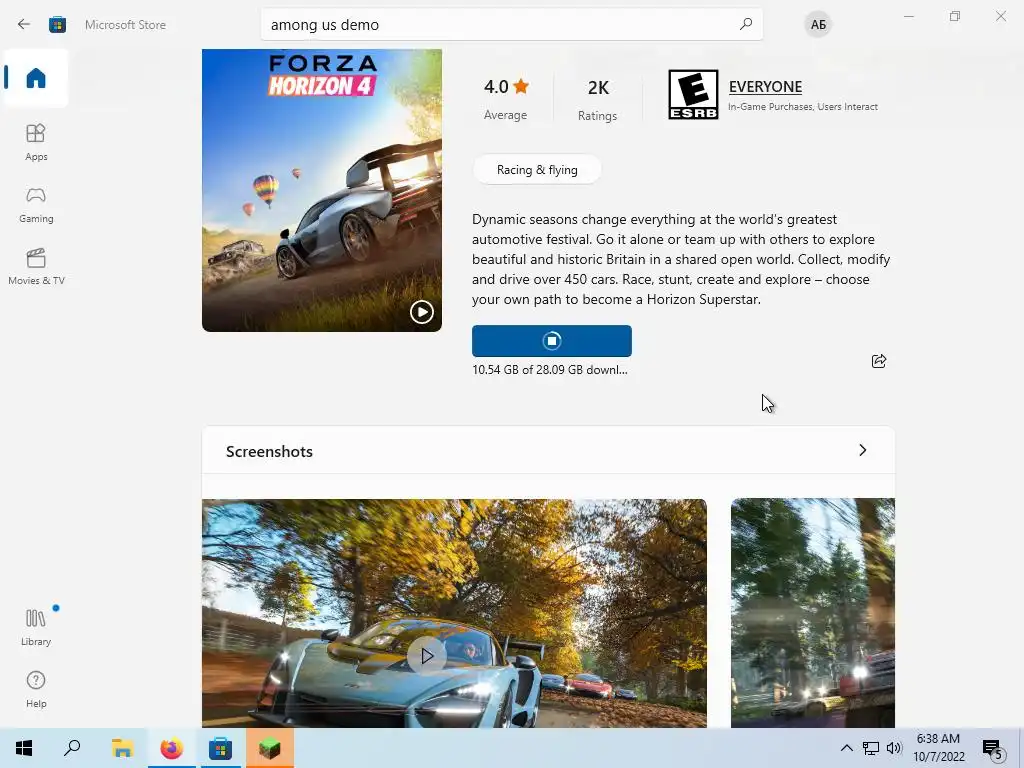Switch to Firefox in the taskbar
Image resolution: width=1024 pixels, height=768 pixels.
coord(172,748)
